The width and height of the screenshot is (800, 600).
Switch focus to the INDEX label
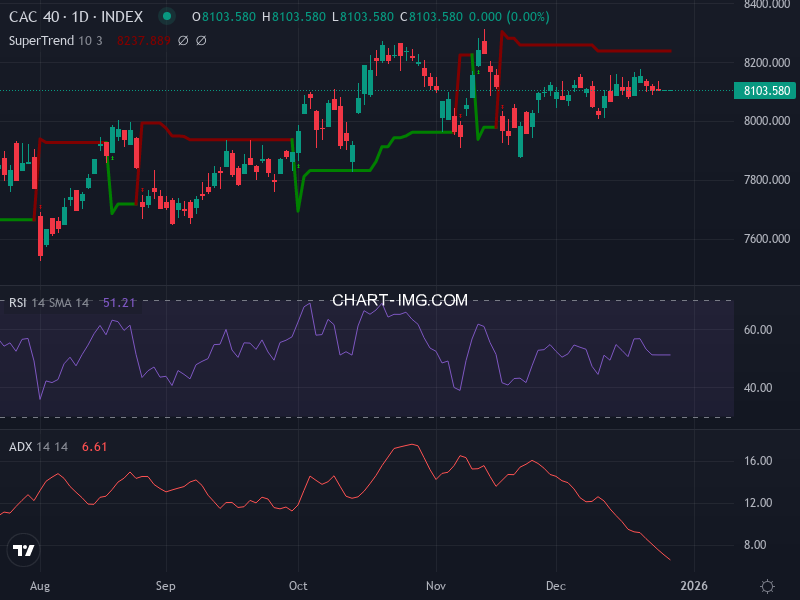click(x=121, y=16)
